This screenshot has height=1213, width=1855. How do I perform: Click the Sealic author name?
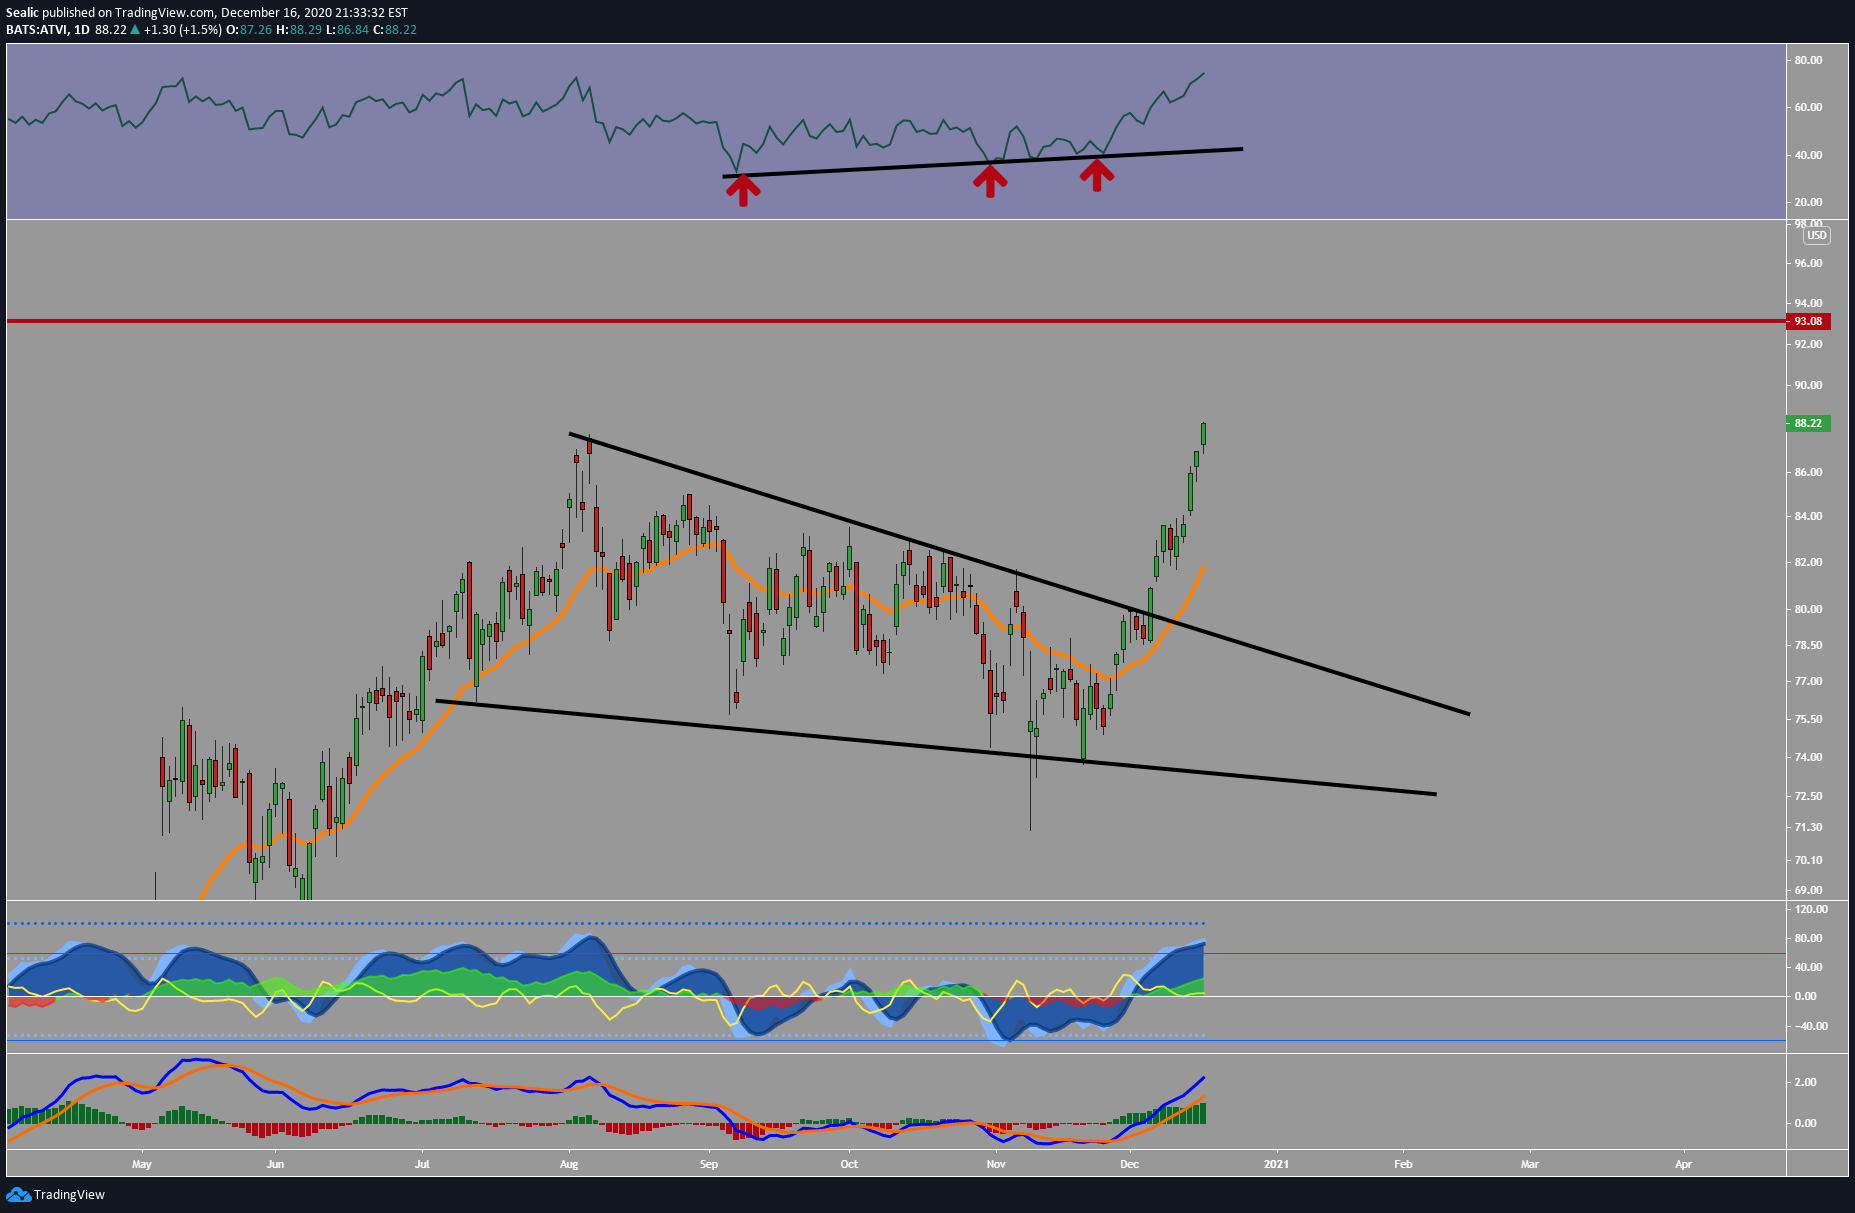coord(22,13)
